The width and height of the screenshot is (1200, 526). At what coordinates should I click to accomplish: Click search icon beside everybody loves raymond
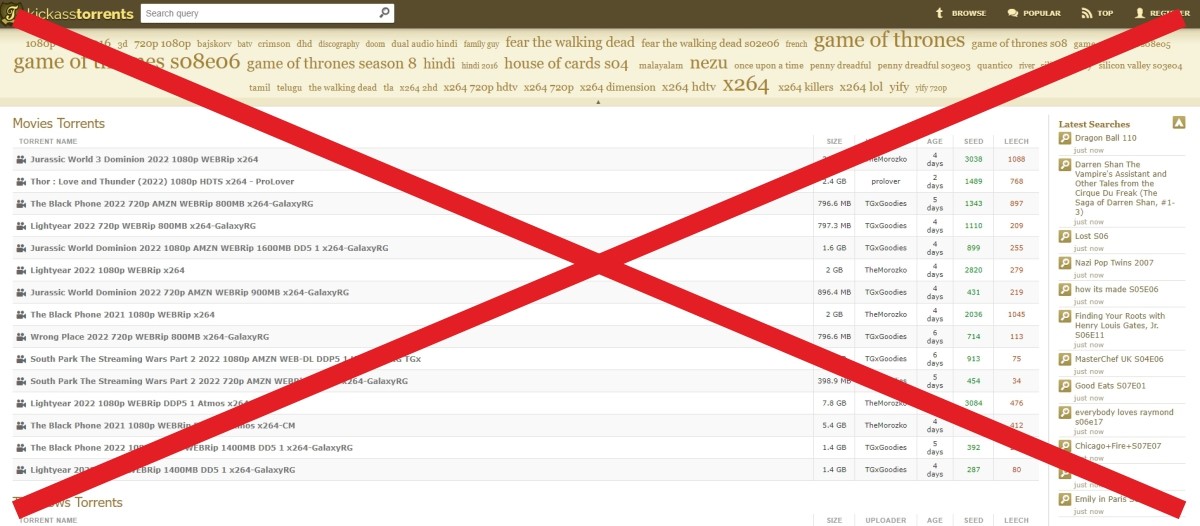click(x=1065, y=411)
